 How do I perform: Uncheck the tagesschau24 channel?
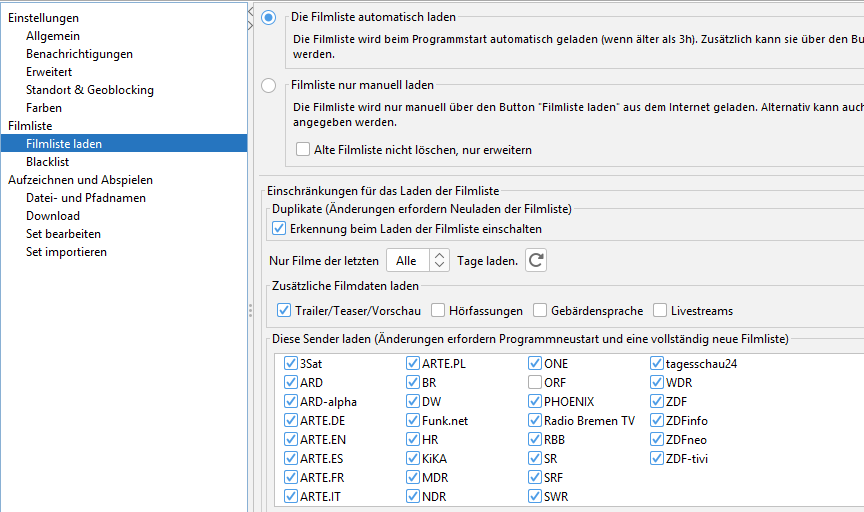[657, 364]
